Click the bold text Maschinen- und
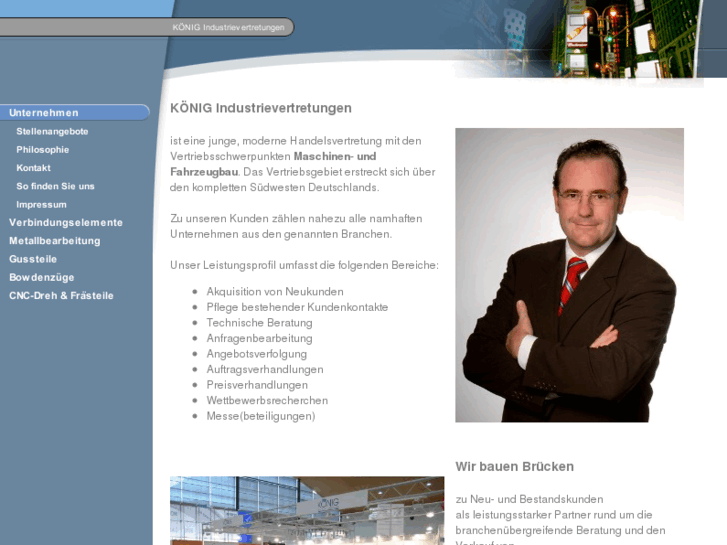 click(x=335, y=156)
